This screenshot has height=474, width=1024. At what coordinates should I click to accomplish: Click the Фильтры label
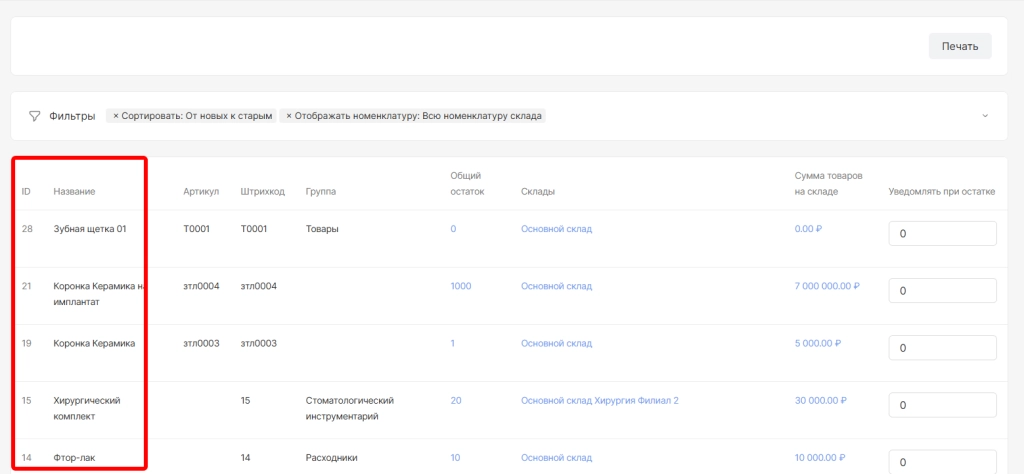click(72, 116)
